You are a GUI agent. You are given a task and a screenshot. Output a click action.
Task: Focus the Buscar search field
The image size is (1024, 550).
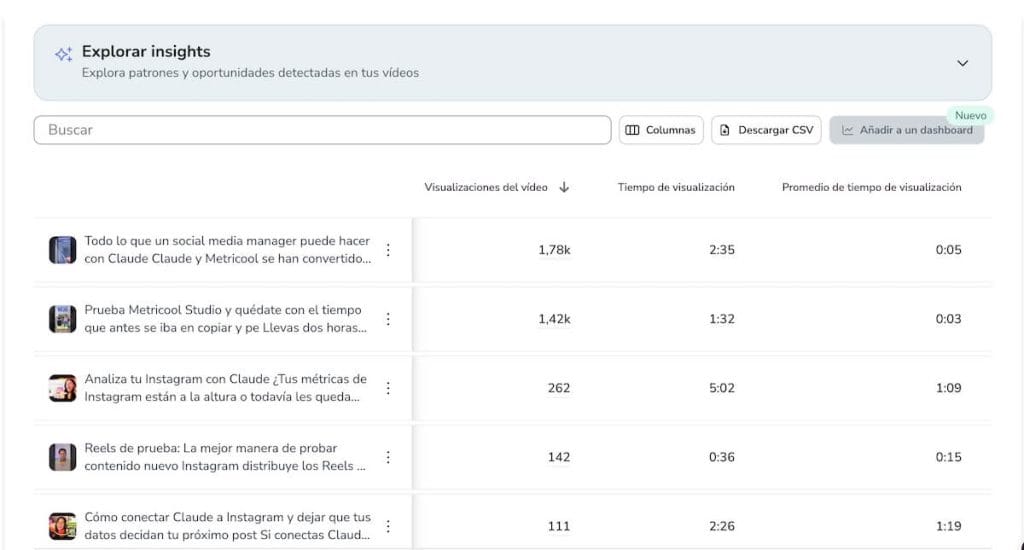tap(323, 130)
